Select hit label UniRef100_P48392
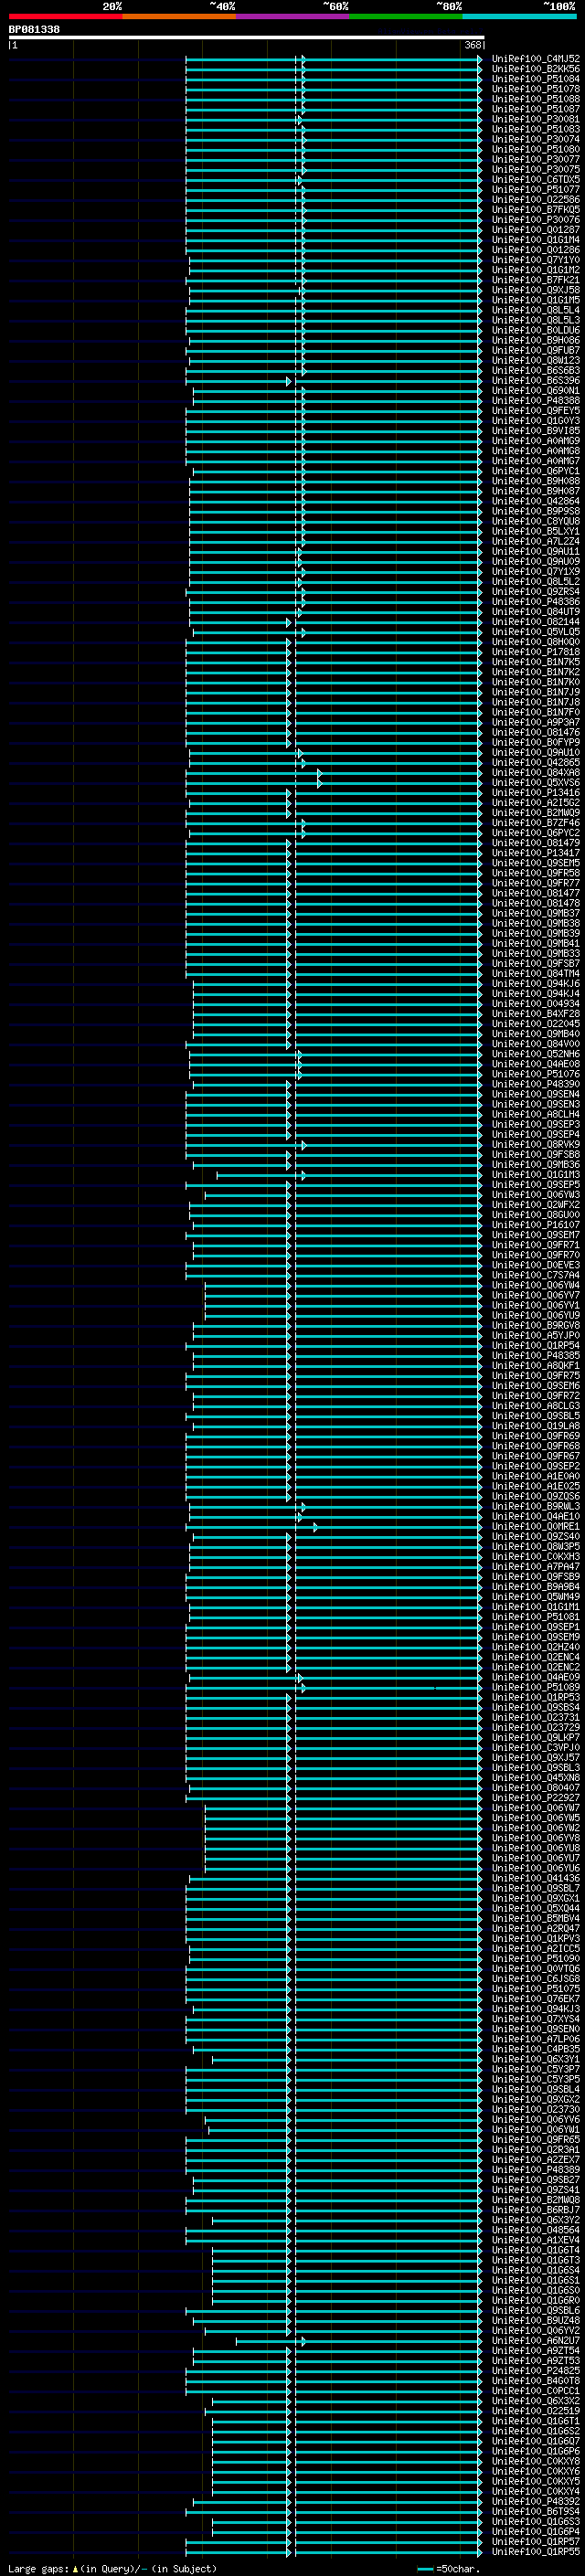 point(536,2502)
